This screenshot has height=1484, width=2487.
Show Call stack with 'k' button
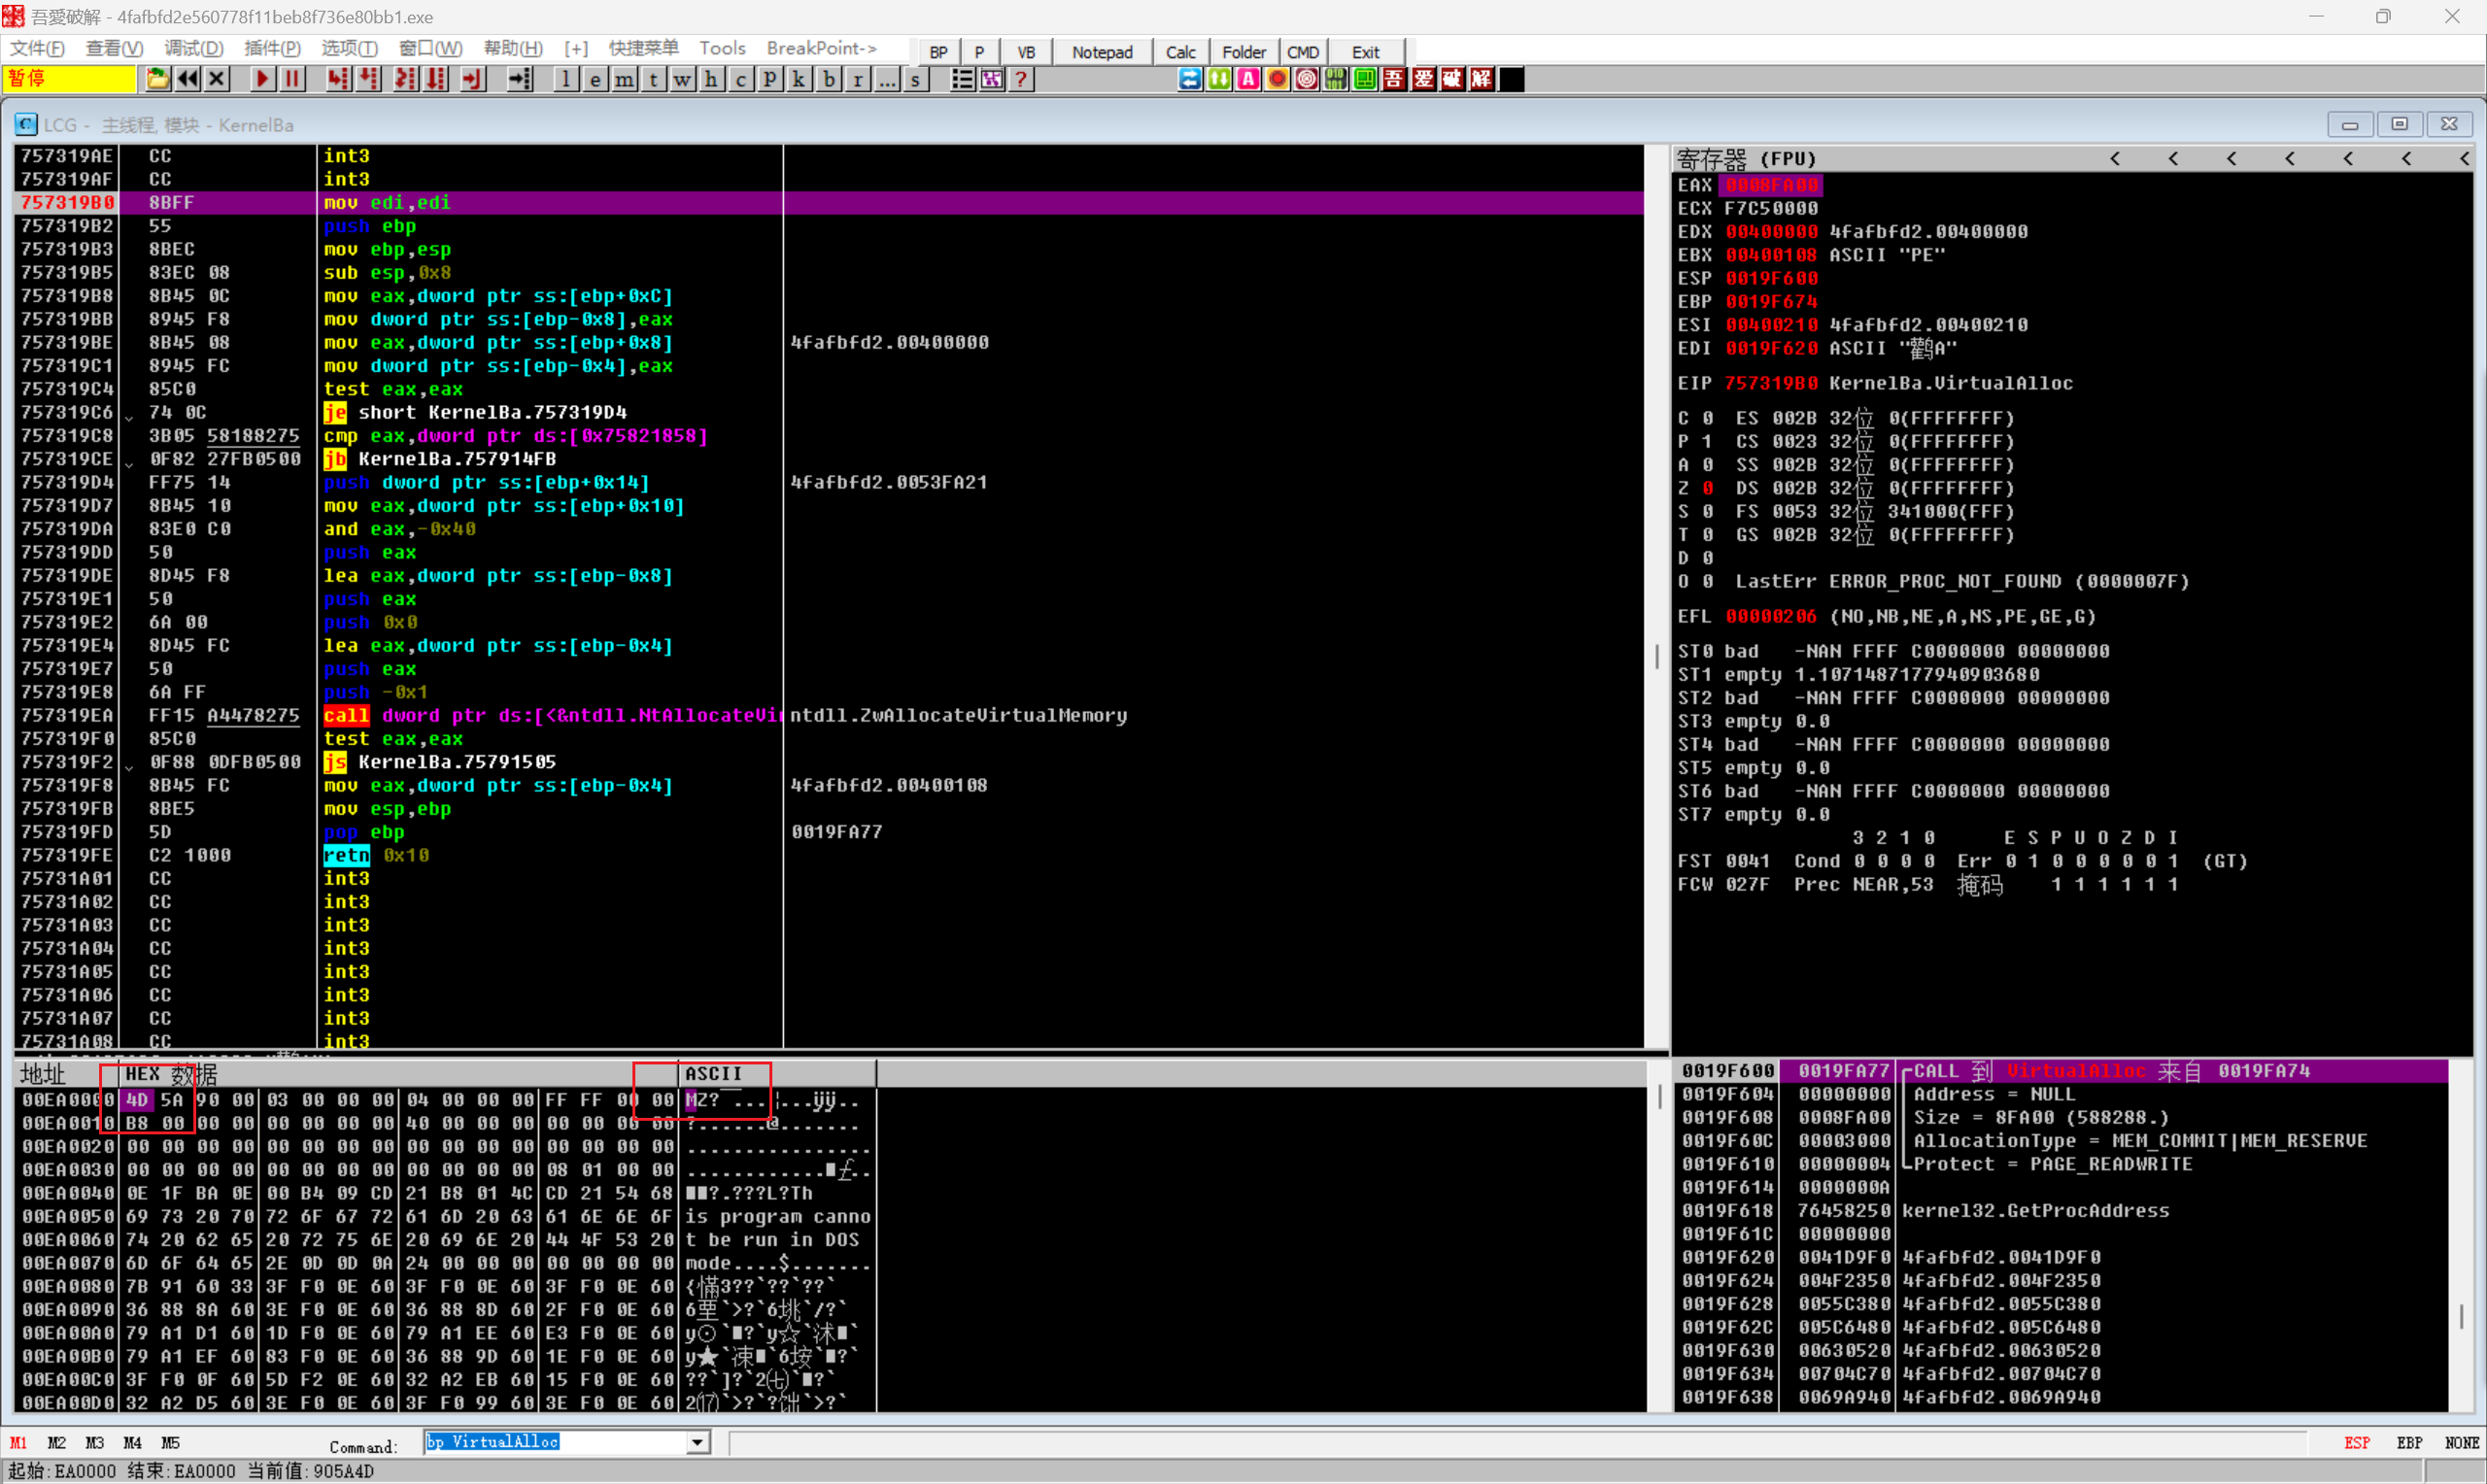coord(799,79)
